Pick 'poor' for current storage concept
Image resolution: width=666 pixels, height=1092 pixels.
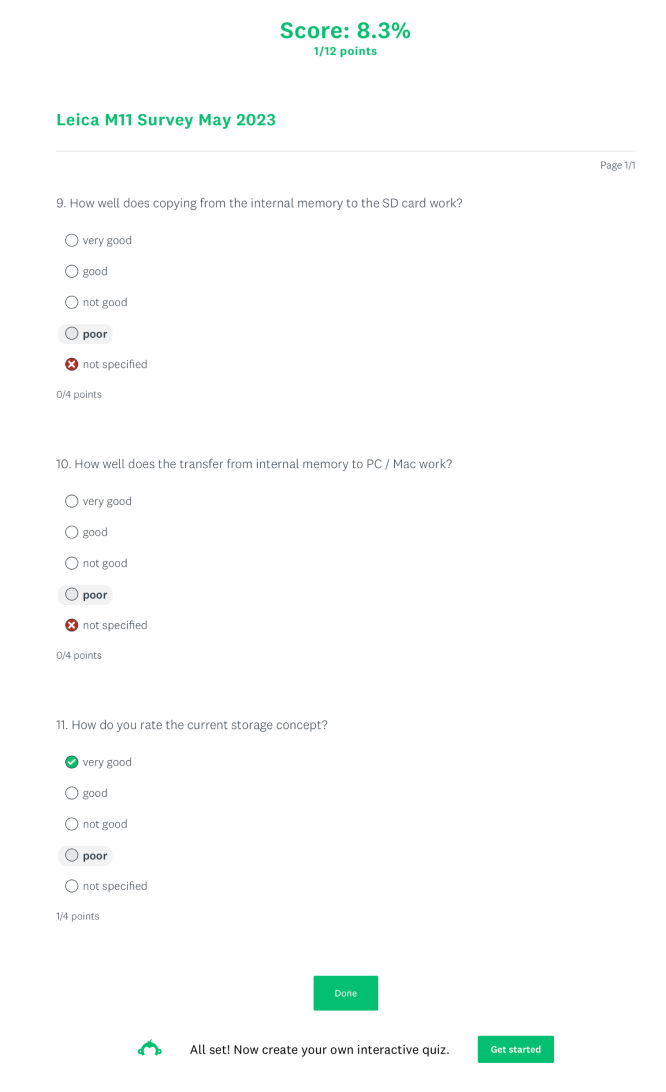pyautogui.click(x=71, y=855)
